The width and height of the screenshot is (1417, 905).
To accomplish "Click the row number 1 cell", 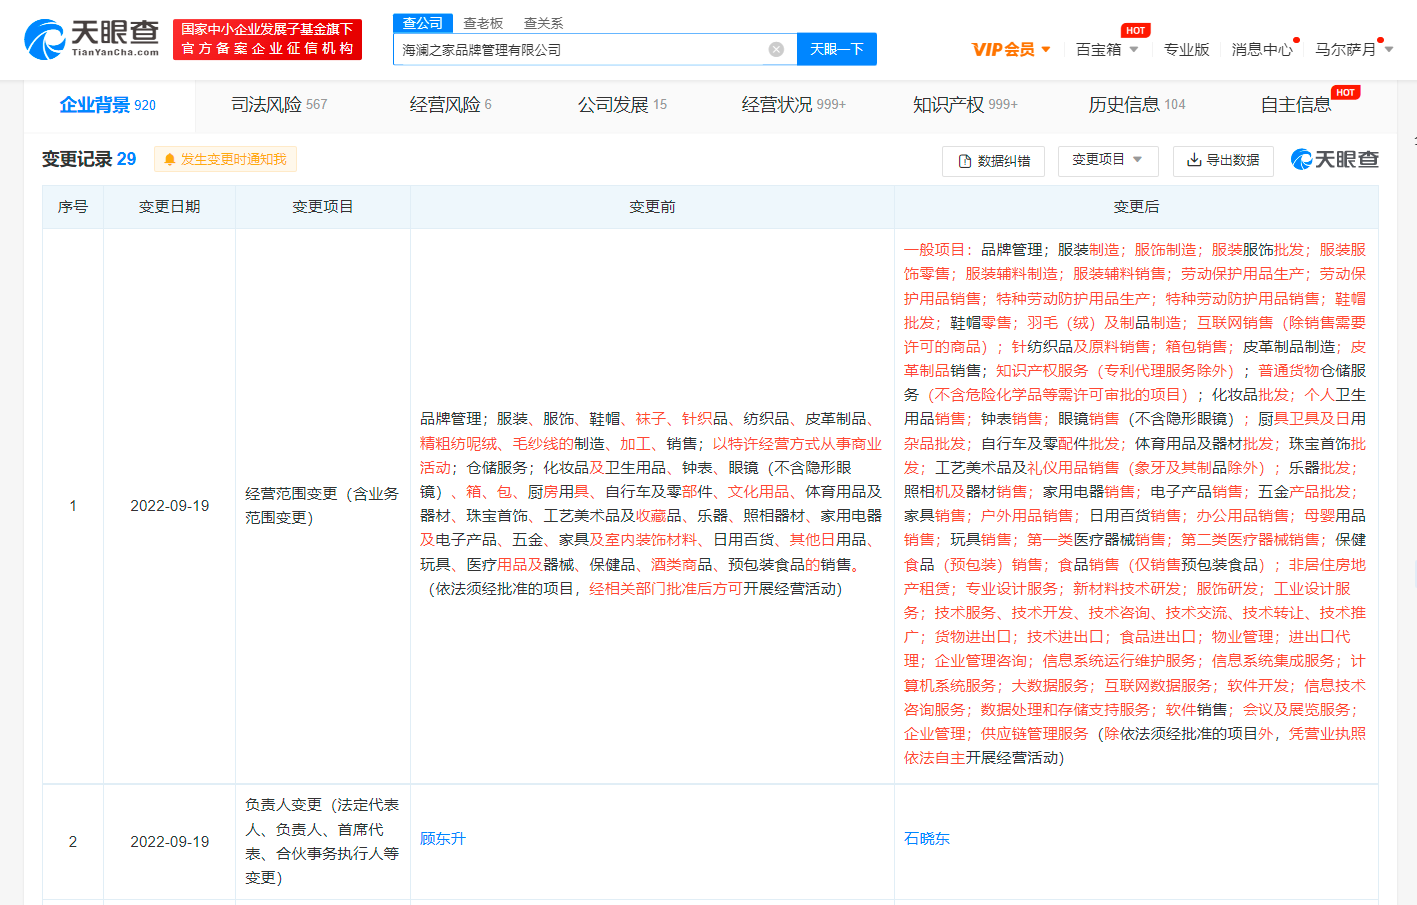I will [x=73, y=506].
